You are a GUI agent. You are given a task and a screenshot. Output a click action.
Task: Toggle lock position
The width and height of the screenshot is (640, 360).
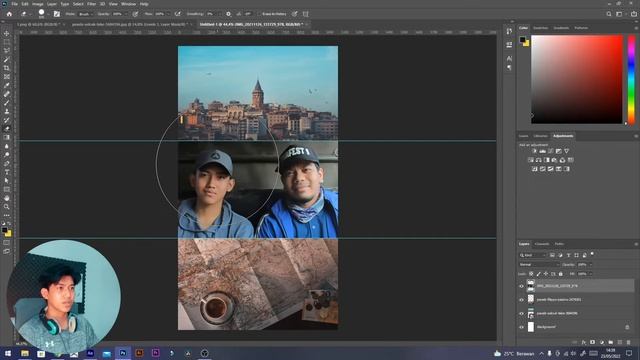[x=546, y=274]
